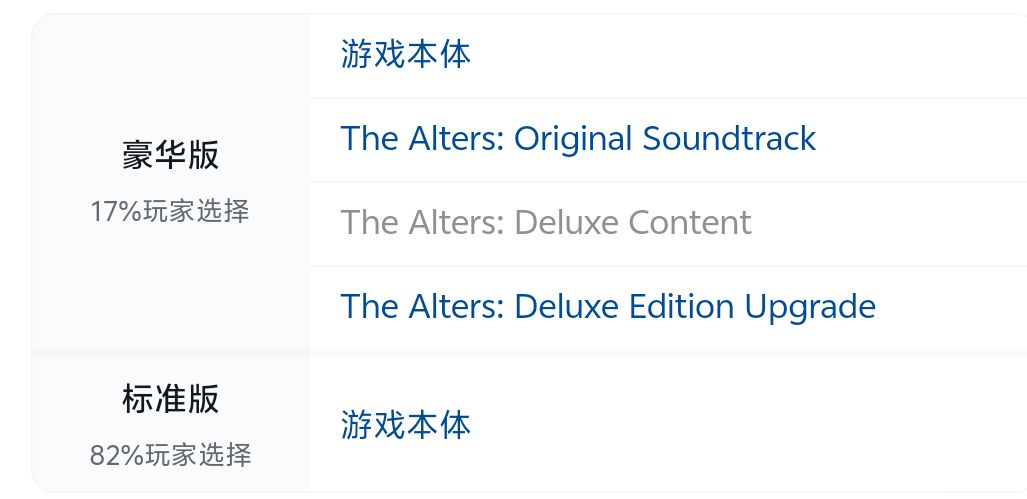Click 'The Alters' in the Original Soundtrack row
The width and height of the screenshot is (1027, 499).
tap(421, 138)
